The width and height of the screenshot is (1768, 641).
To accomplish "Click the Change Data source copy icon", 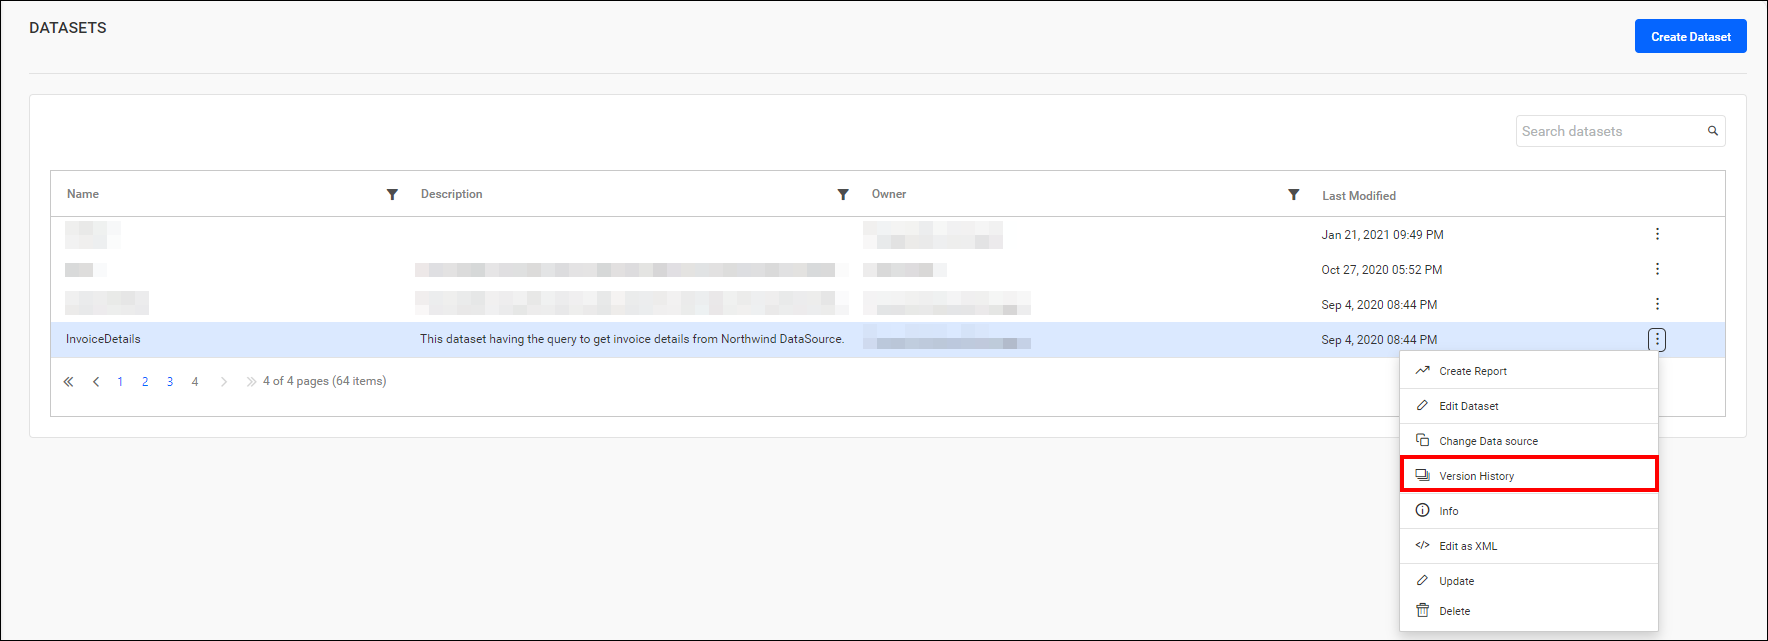I will point(1422,440).
